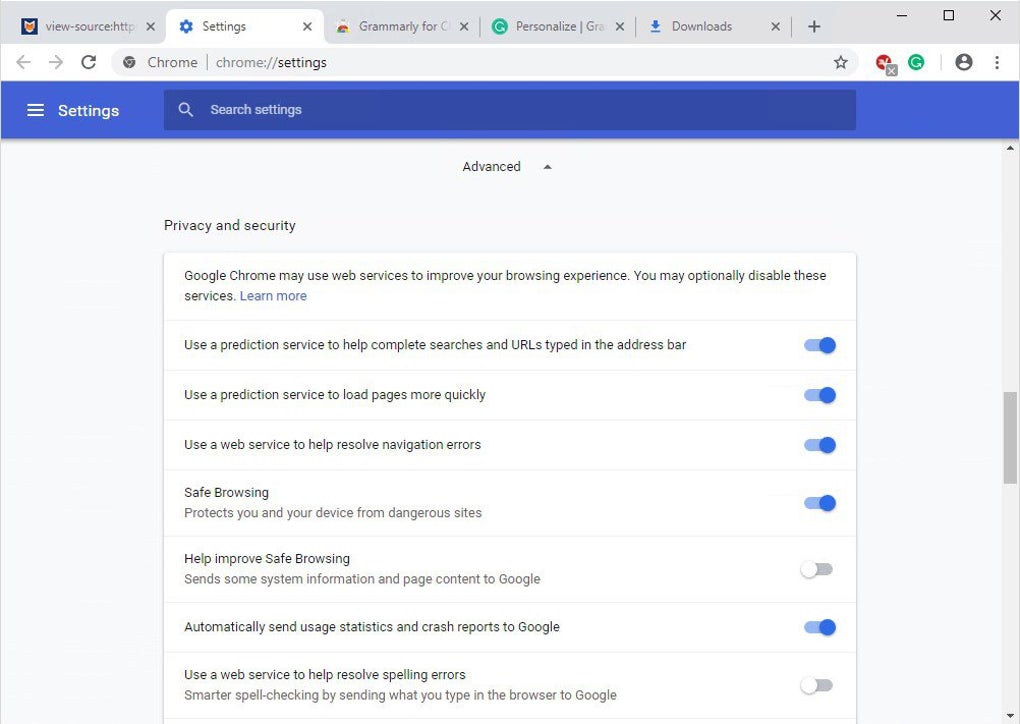Screen dimensions: 1020x724
Task: Open the Learn more link
Action: point(273,296)
